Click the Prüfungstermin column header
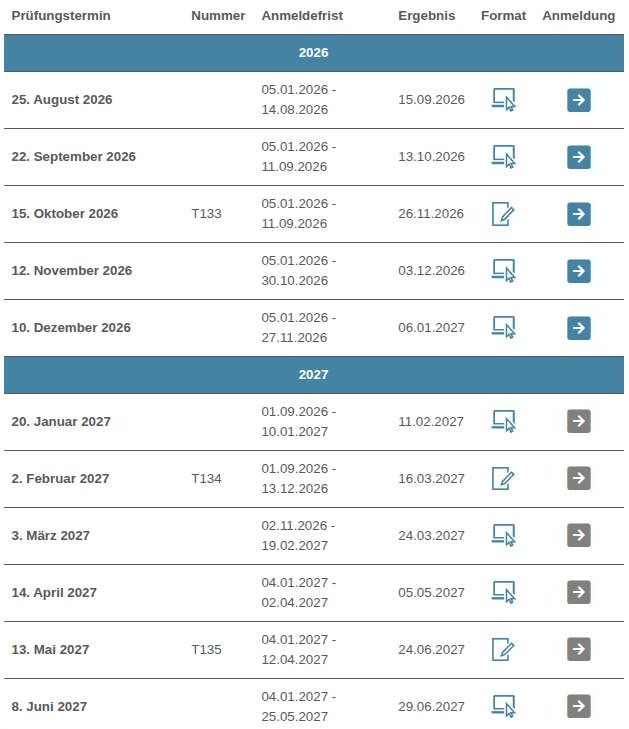The image size is (629, 729). tap(61, 15)
